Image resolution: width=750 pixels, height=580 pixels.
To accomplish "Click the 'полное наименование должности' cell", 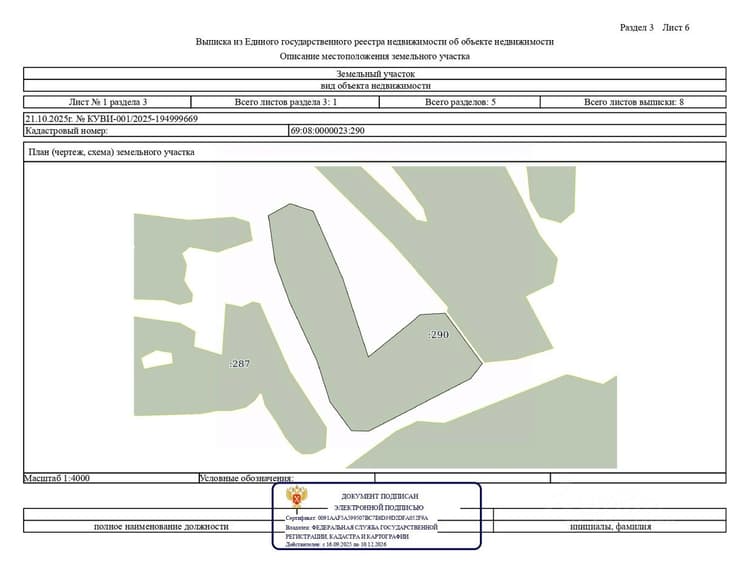I will tap(161, 526).
